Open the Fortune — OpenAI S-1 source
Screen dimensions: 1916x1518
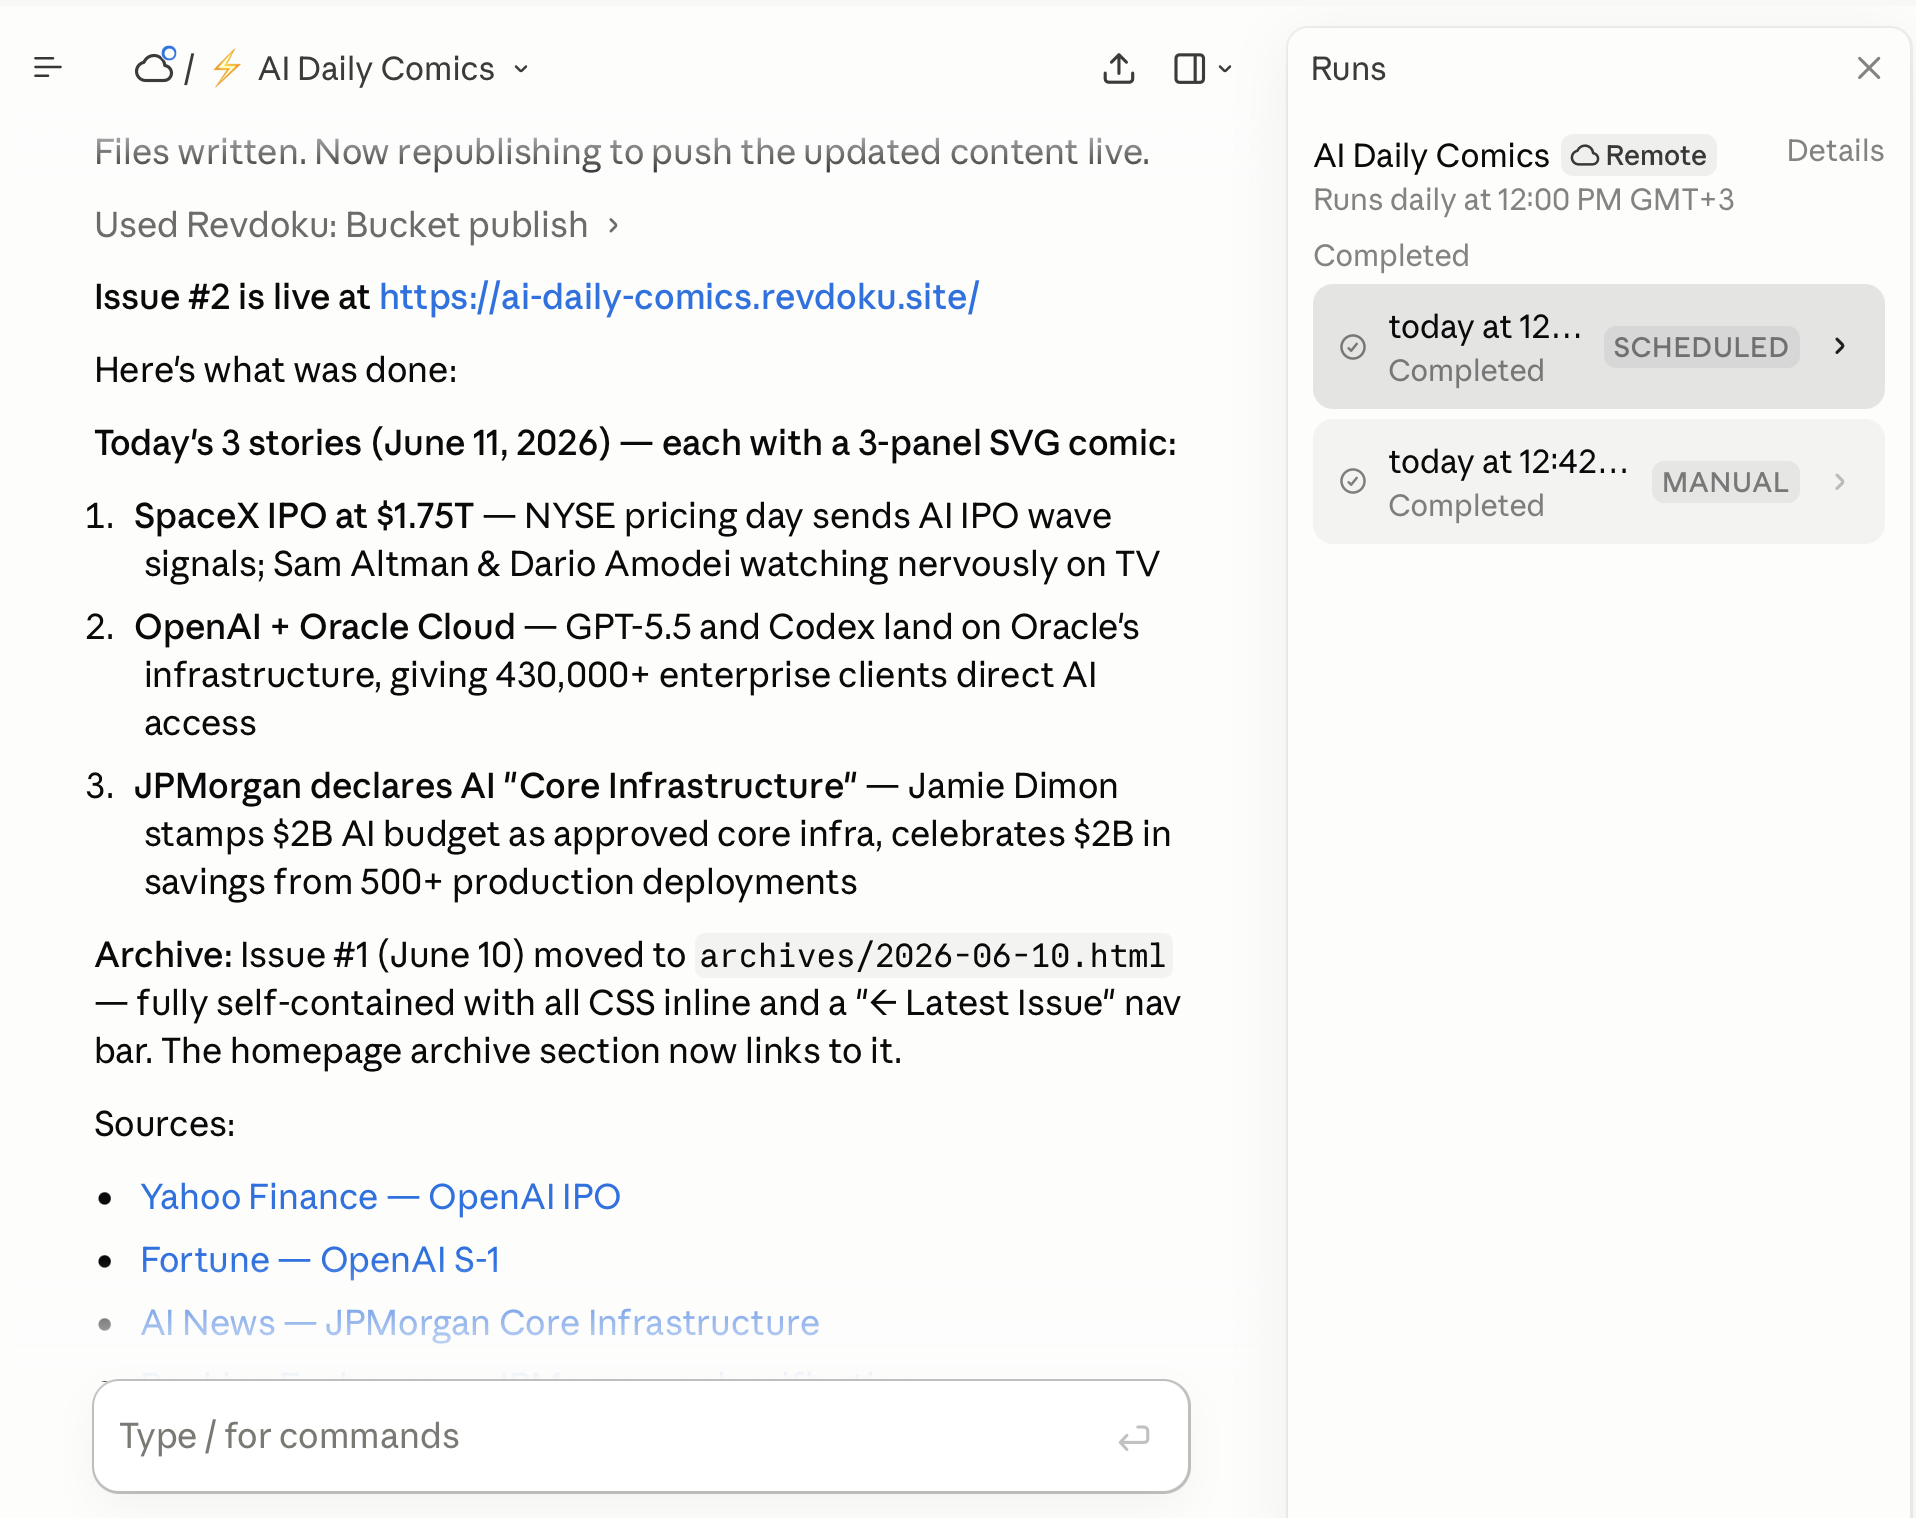(x=320, y=1260)
